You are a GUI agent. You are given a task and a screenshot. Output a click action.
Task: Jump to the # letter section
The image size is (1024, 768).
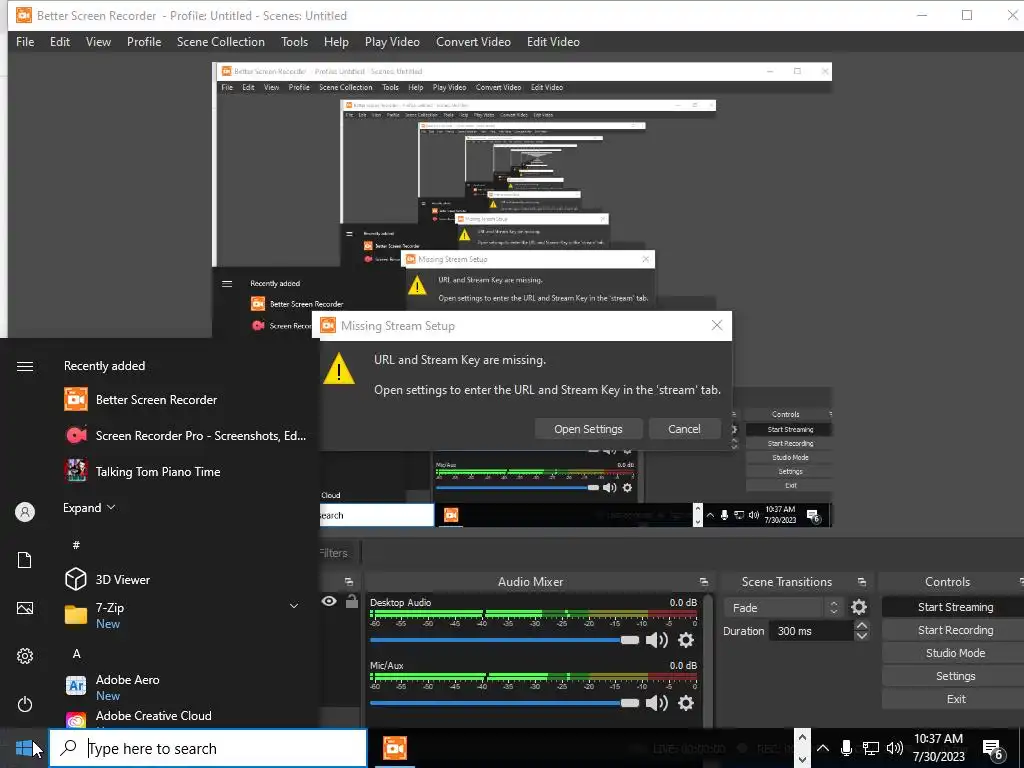click(x=76, y=545)
